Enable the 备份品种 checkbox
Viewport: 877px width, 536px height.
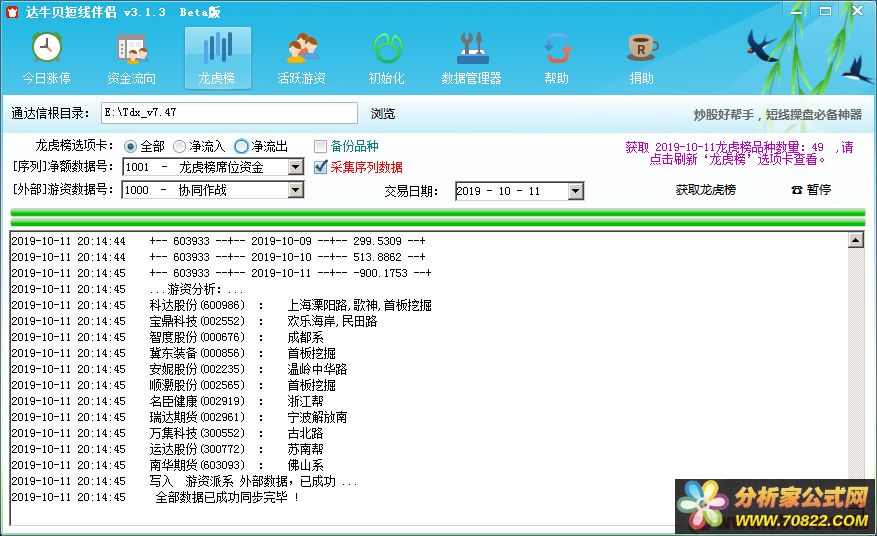tap(320, 147)
